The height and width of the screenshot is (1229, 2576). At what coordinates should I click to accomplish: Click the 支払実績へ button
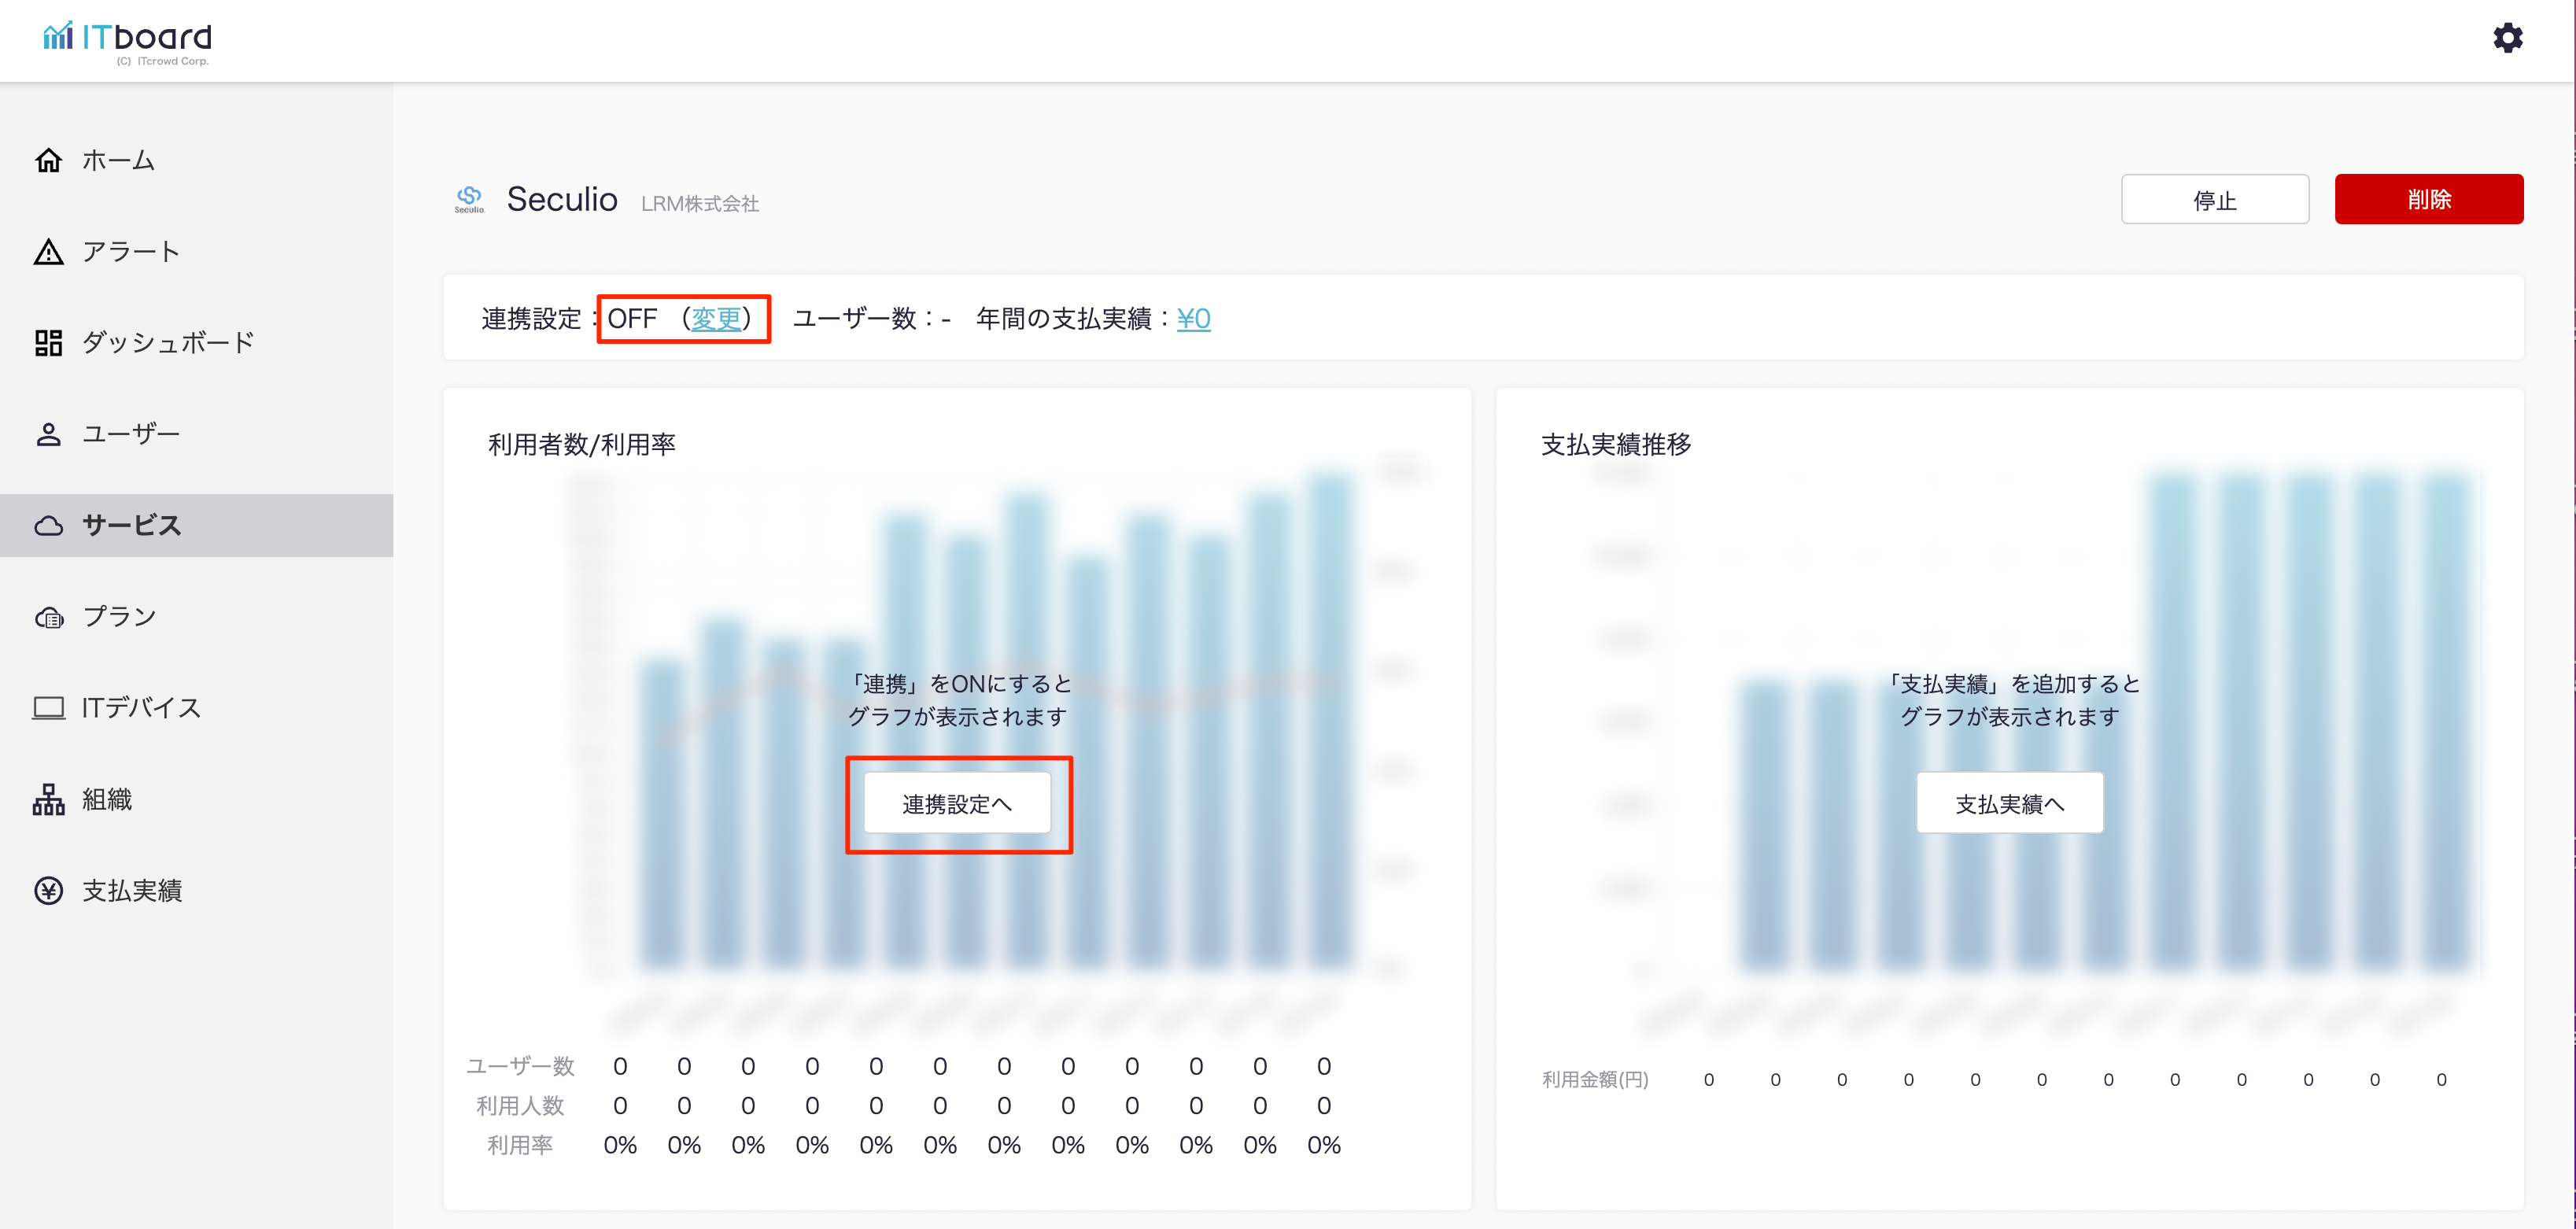(2009, 804)
